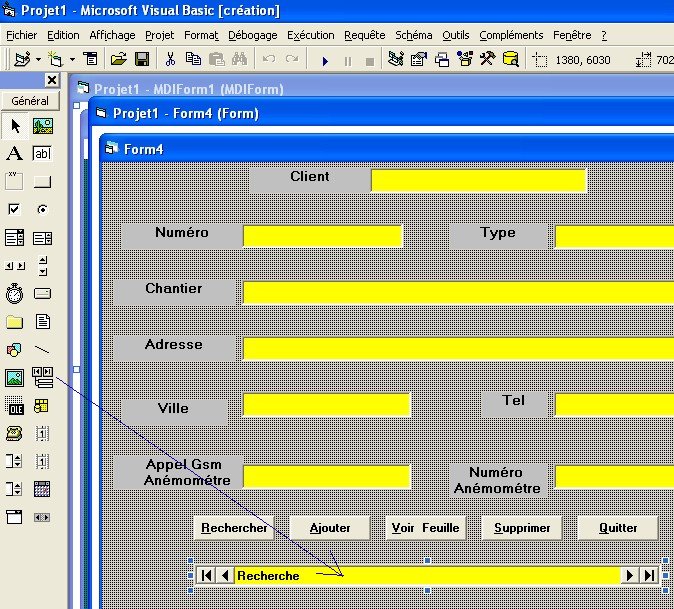The height and width of the screenshot is (609, 674).
Task: Open the Form Layout Window icon
Action: point(441,59)
